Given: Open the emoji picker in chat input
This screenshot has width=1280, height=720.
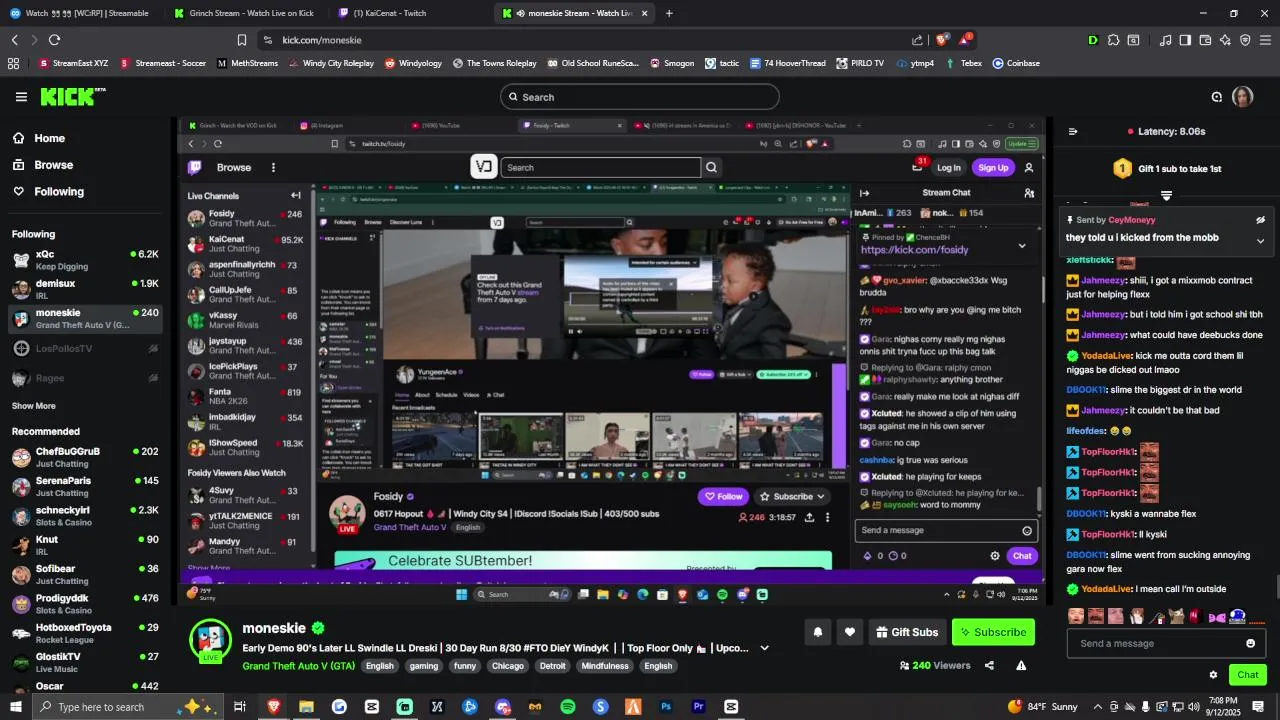Looking at the screenshot, I should pyautogui.click(x=1250, y=644).
